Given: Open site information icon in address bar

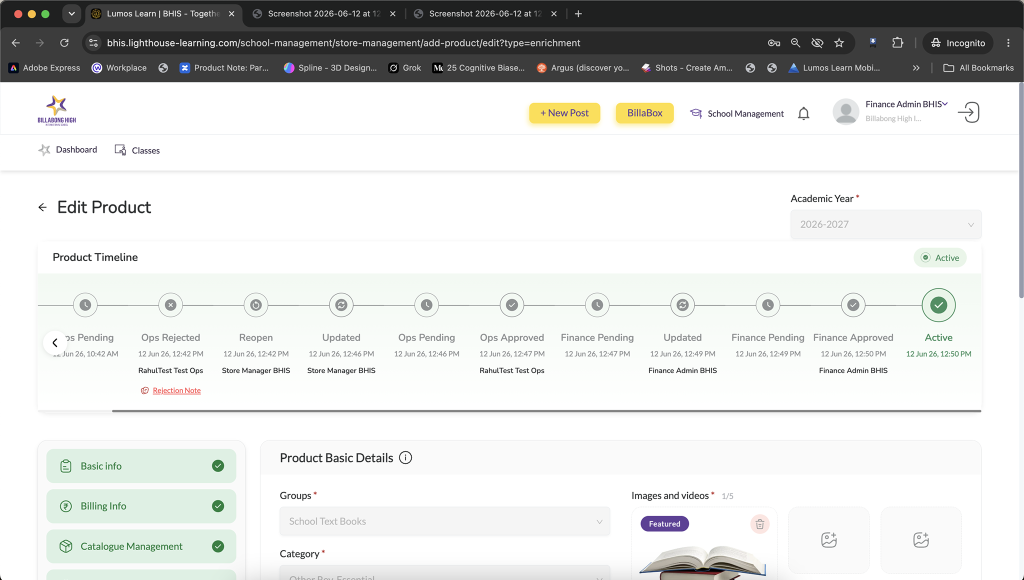Looking at the screenshot, I should tap(93, 43).
